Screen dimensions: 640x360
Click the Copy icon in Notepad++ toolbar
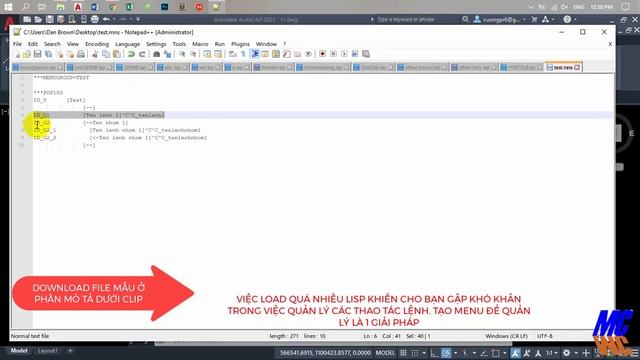point(106,54)
